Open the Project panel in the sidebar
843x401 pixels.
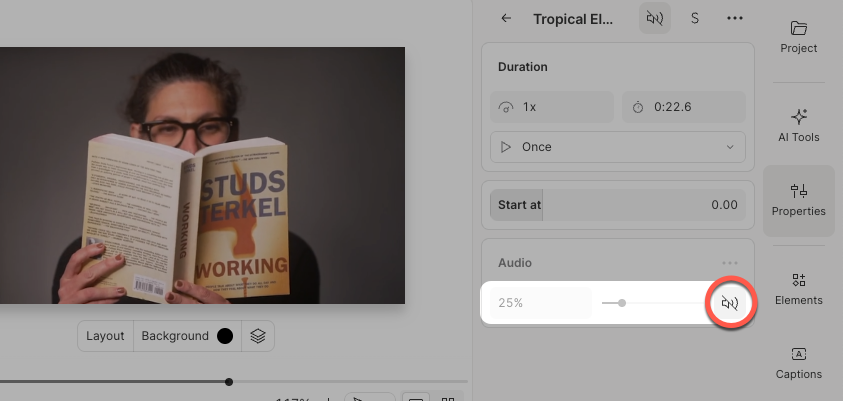798,36
